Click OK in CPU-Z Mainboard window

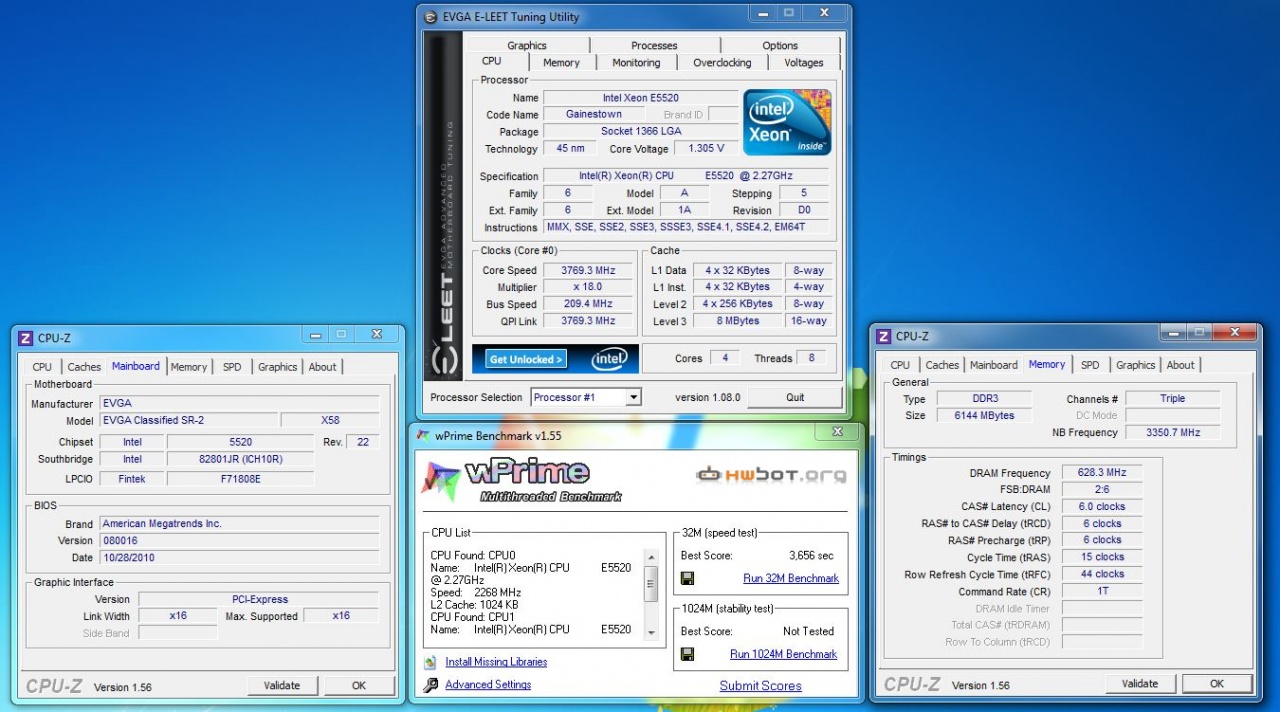click(x=359, y=686)
